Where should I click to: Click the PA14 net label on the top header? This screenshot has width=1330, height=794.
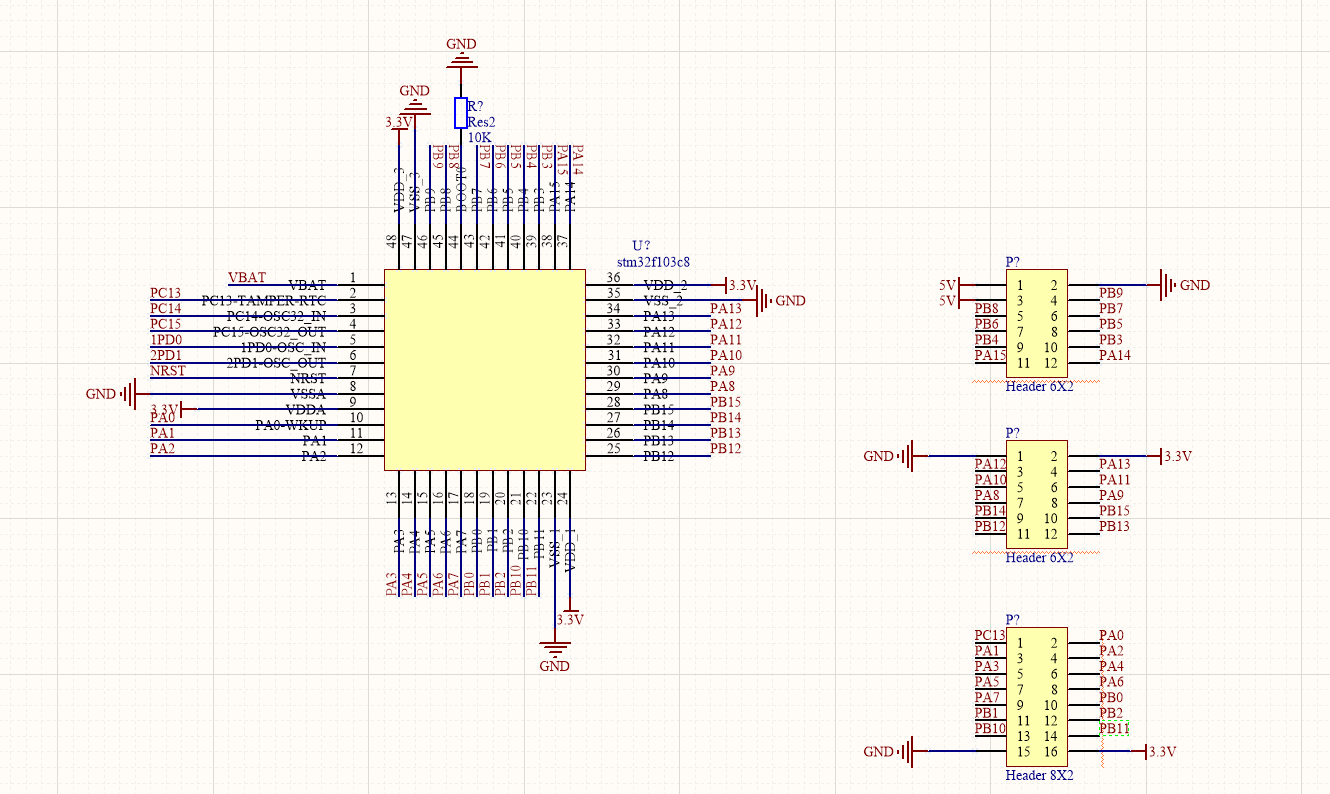coord(1115,355)
